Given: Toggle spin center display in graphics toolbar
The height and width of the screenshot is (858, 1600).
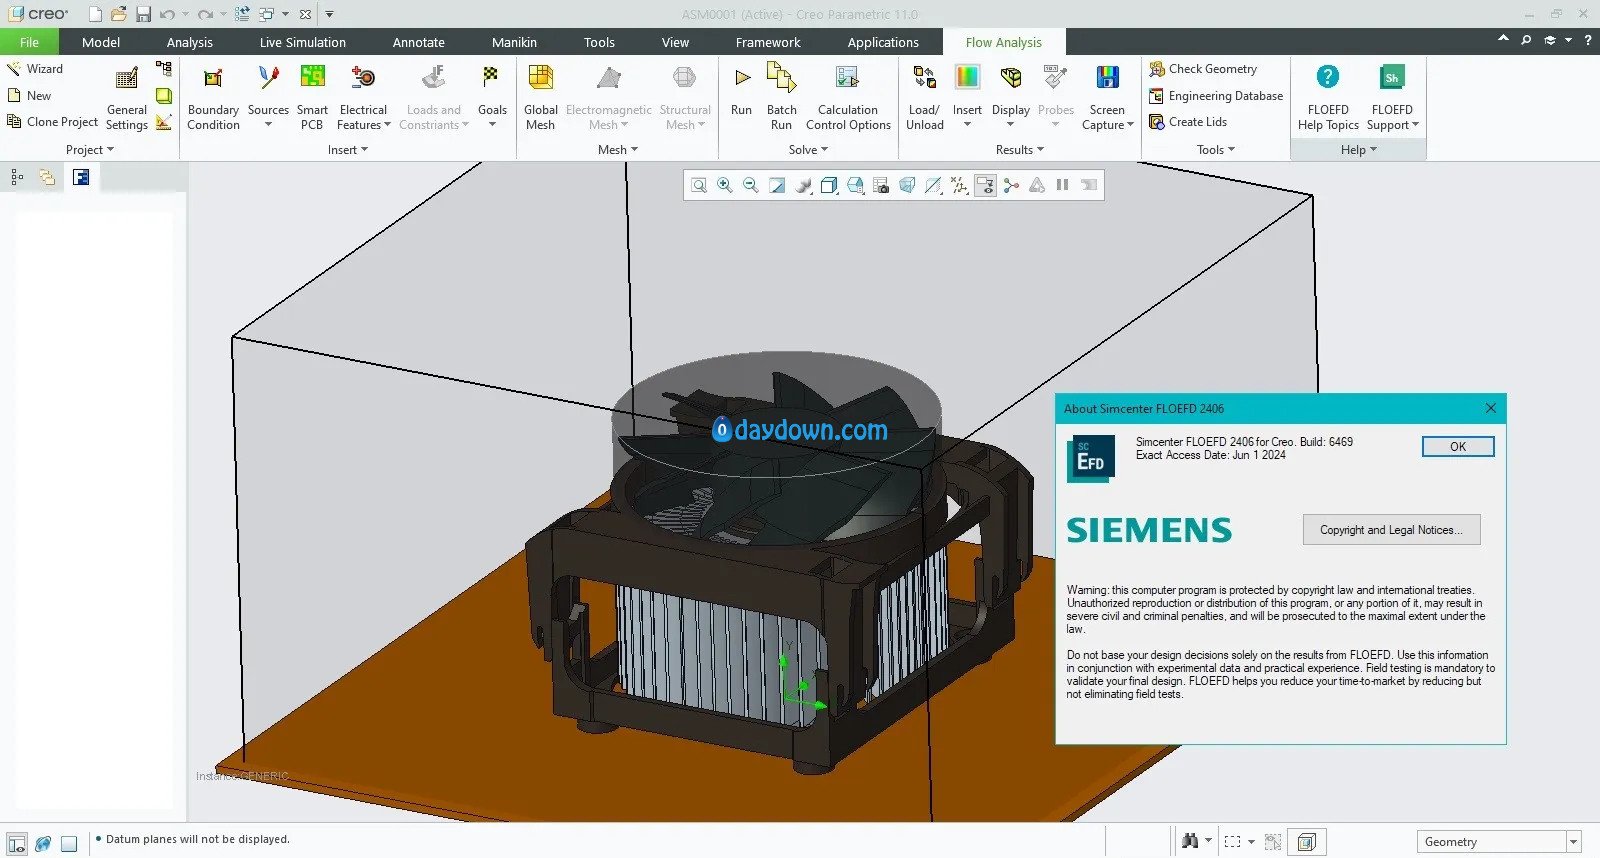Looking at the screenshot, I should tap(1011, 185).
